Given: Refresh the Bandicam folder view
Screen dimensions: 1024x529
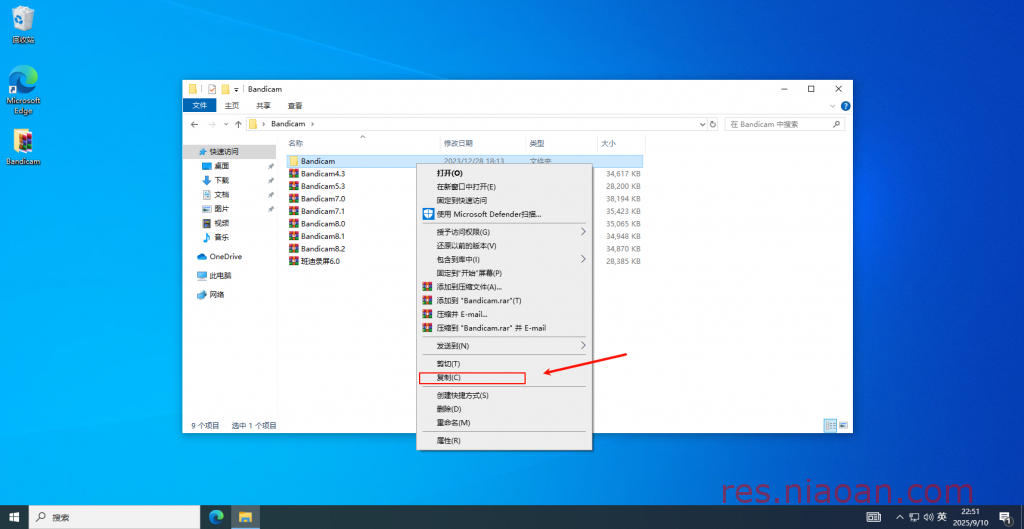Looking at the screenshot, I should [x=712, y=124].
